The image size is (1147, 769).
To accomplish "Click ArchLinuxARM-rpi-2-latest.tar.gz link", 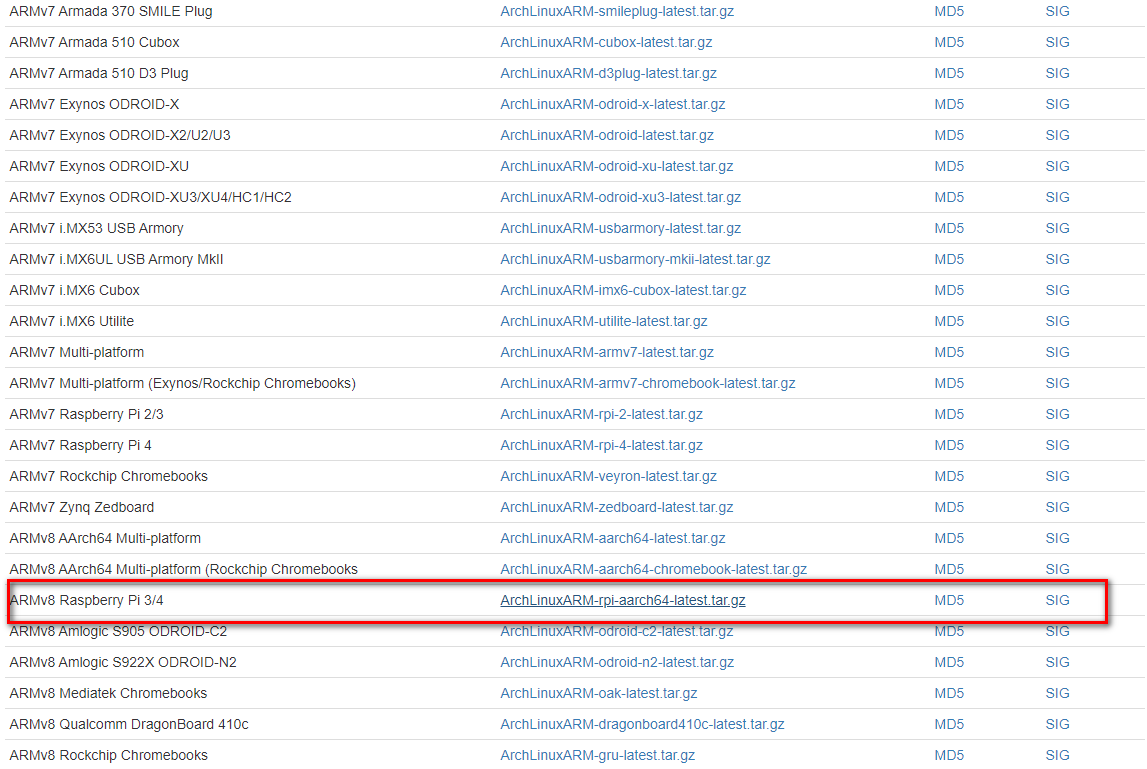I will (x=601, y=414).
